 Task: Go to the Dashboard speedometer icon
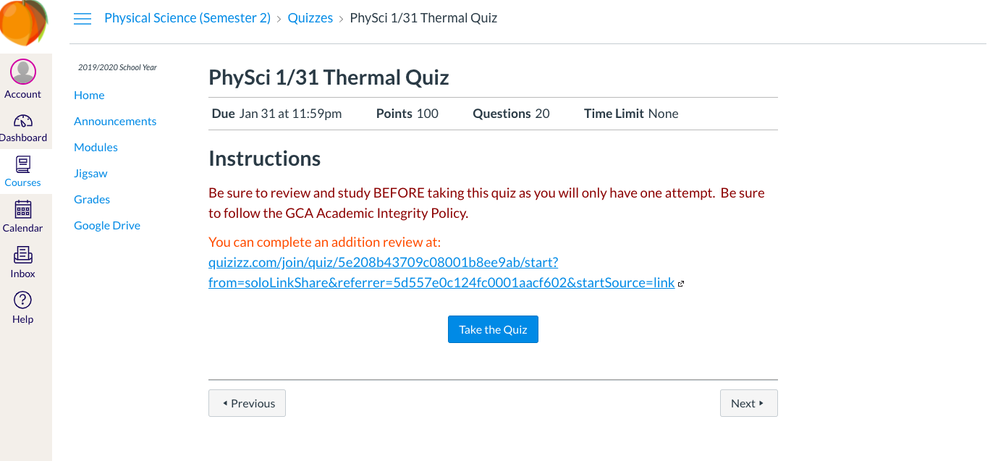(23, 121)
